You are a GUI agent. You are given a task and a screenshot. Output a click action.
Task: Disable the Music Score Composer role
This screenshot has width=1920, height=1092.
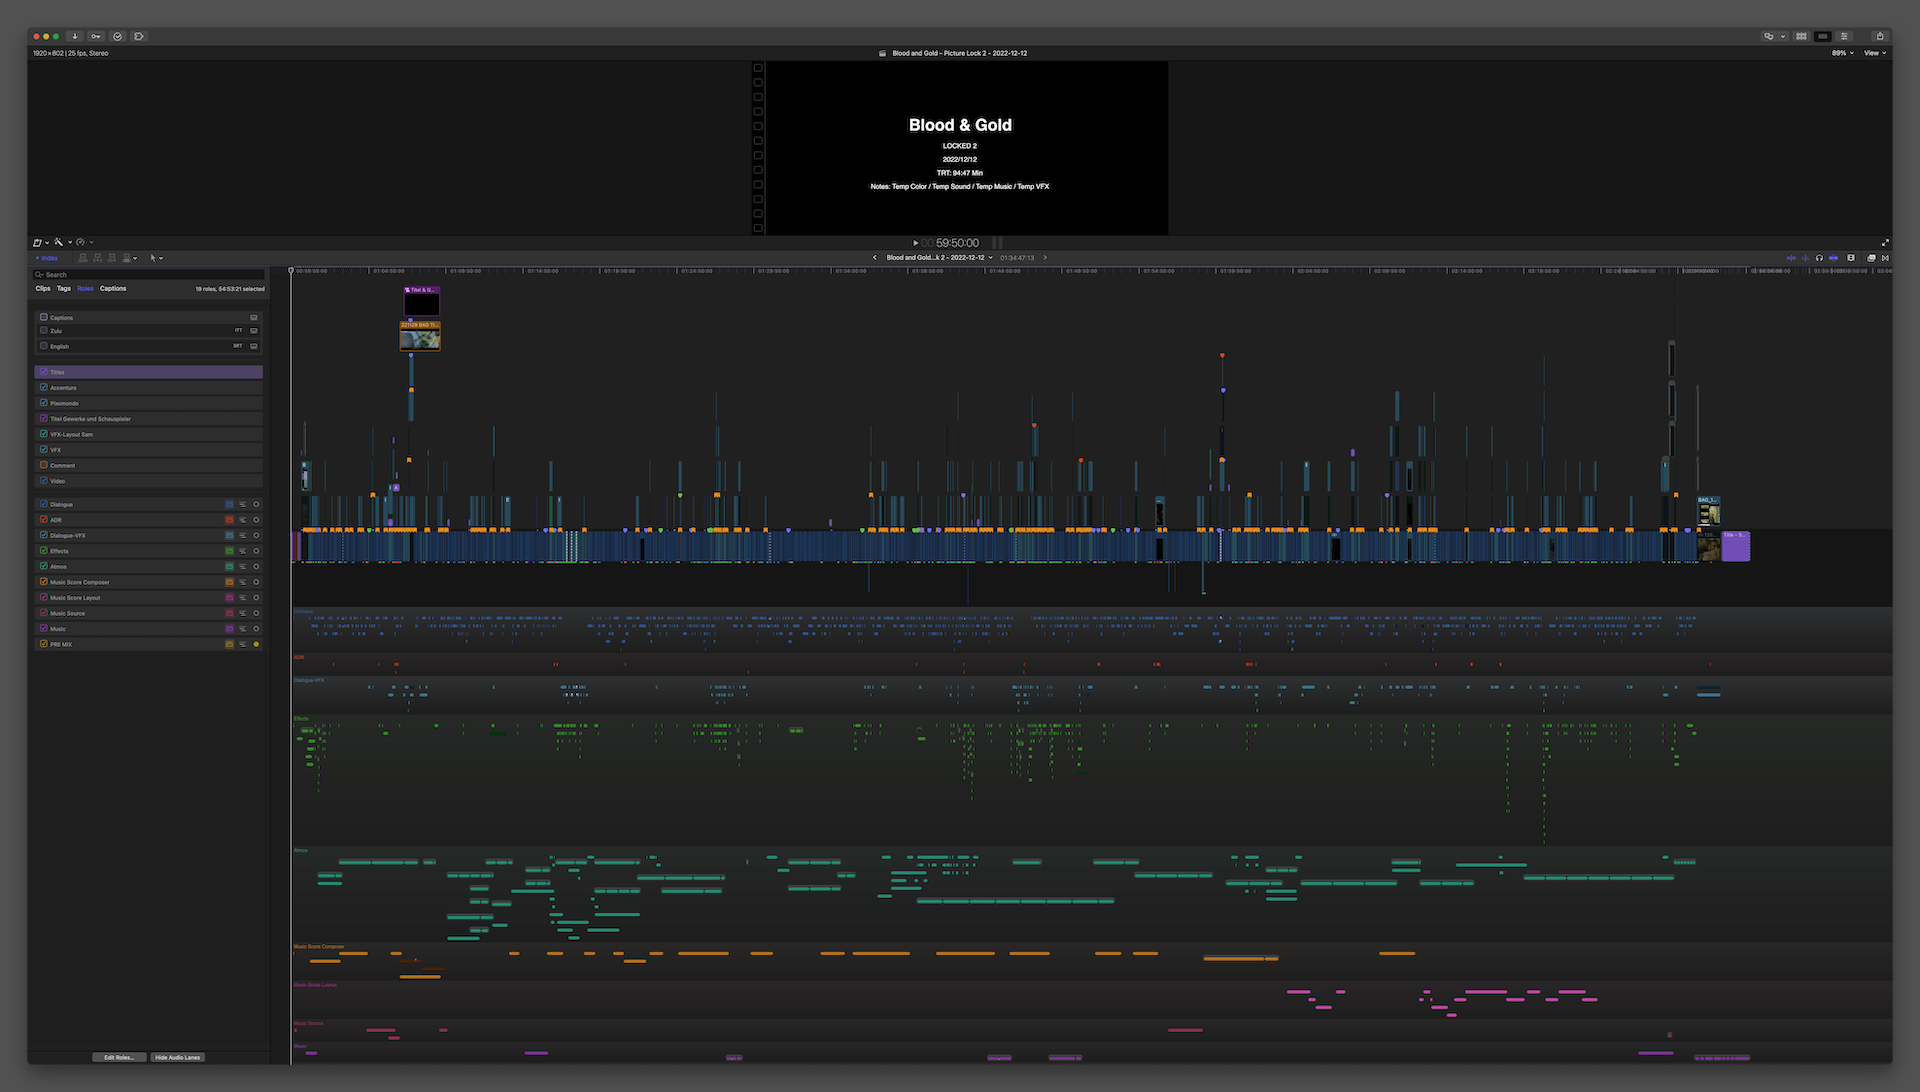(x=43, y=581)
